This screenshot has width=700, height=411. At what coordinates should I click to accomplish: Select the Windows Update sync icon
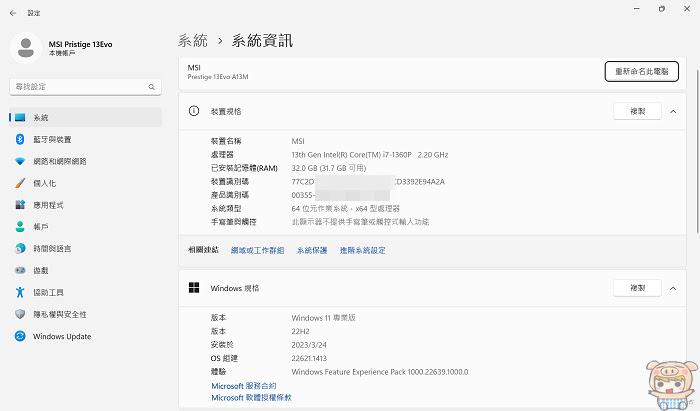[x=20, y=336]
